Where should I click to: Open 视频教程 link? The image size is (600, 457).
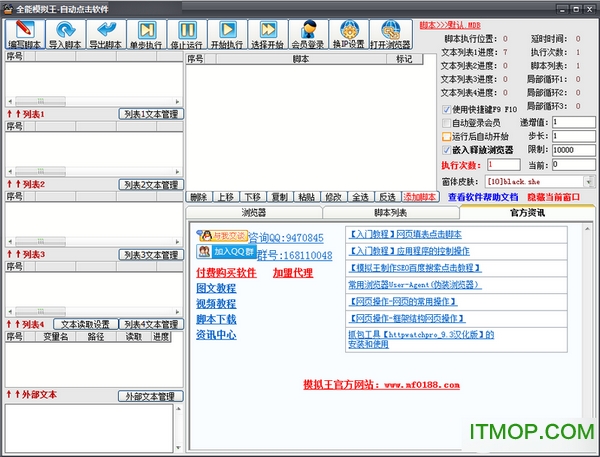click(216, 304)
